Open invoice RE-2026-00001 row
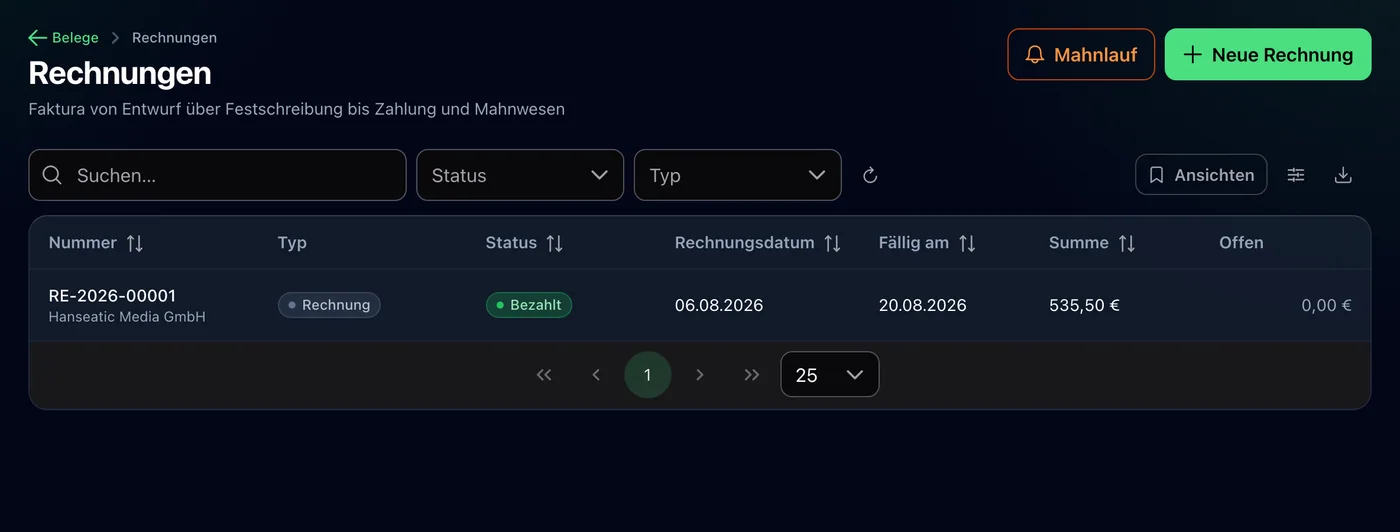The height and width of the screenshot is (532, 1400). [700, 305]
